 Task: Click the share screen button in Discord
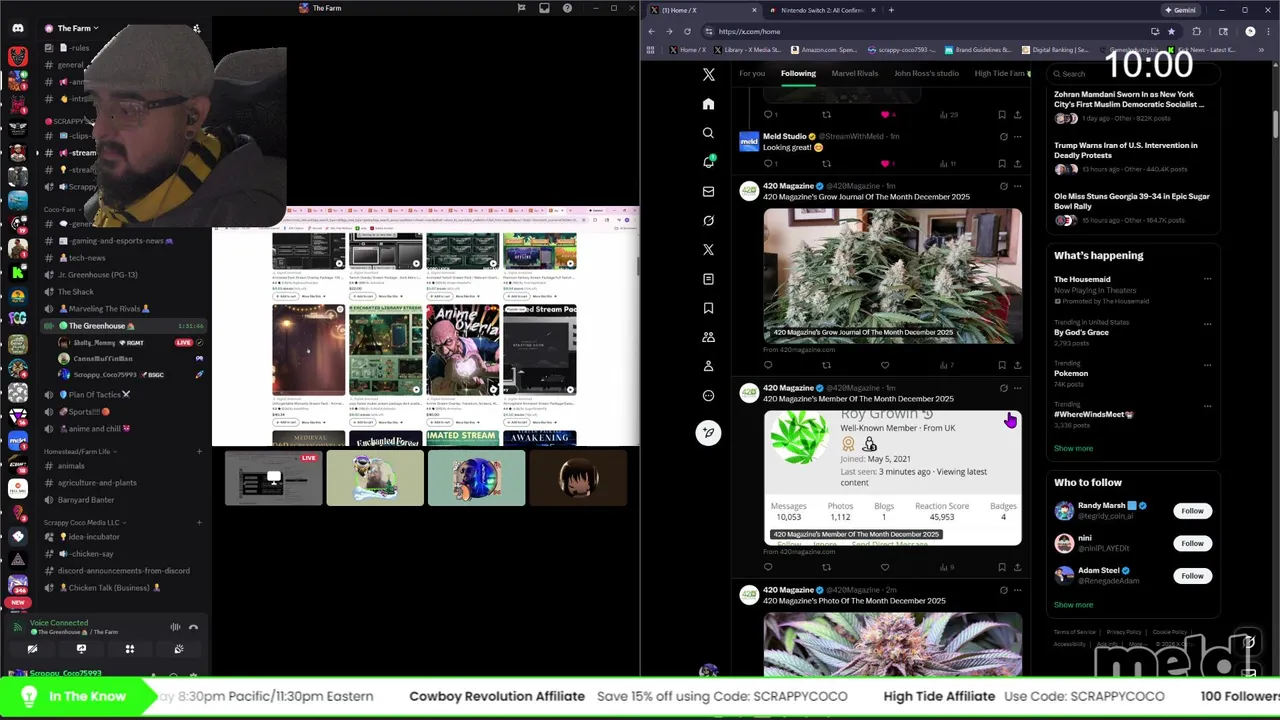(x=81, y=649)
